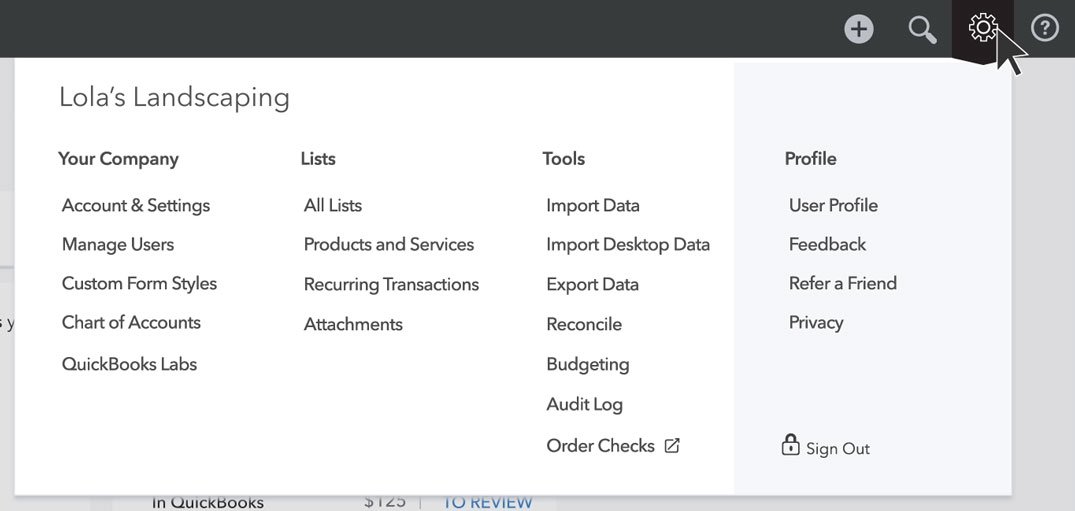Open Custom Form Styles
This screenshot has height=511, width=1075.
tap(139, 284)
